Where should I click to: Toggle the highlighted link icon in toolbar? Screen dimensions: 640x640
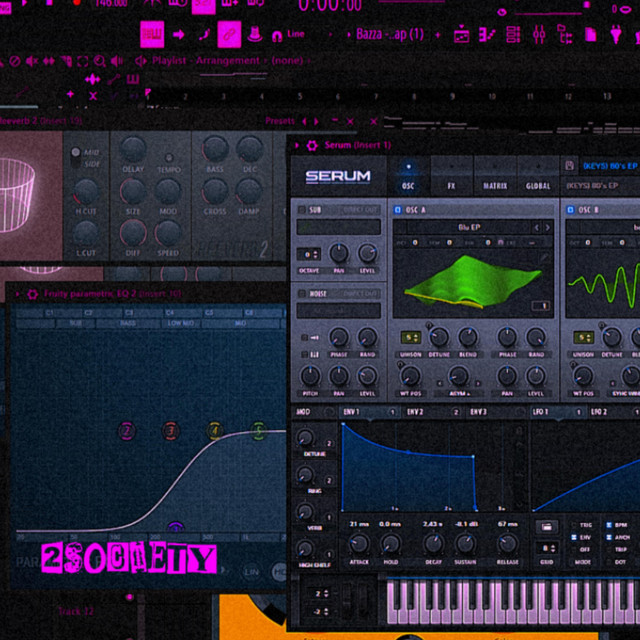coord(229,35)
